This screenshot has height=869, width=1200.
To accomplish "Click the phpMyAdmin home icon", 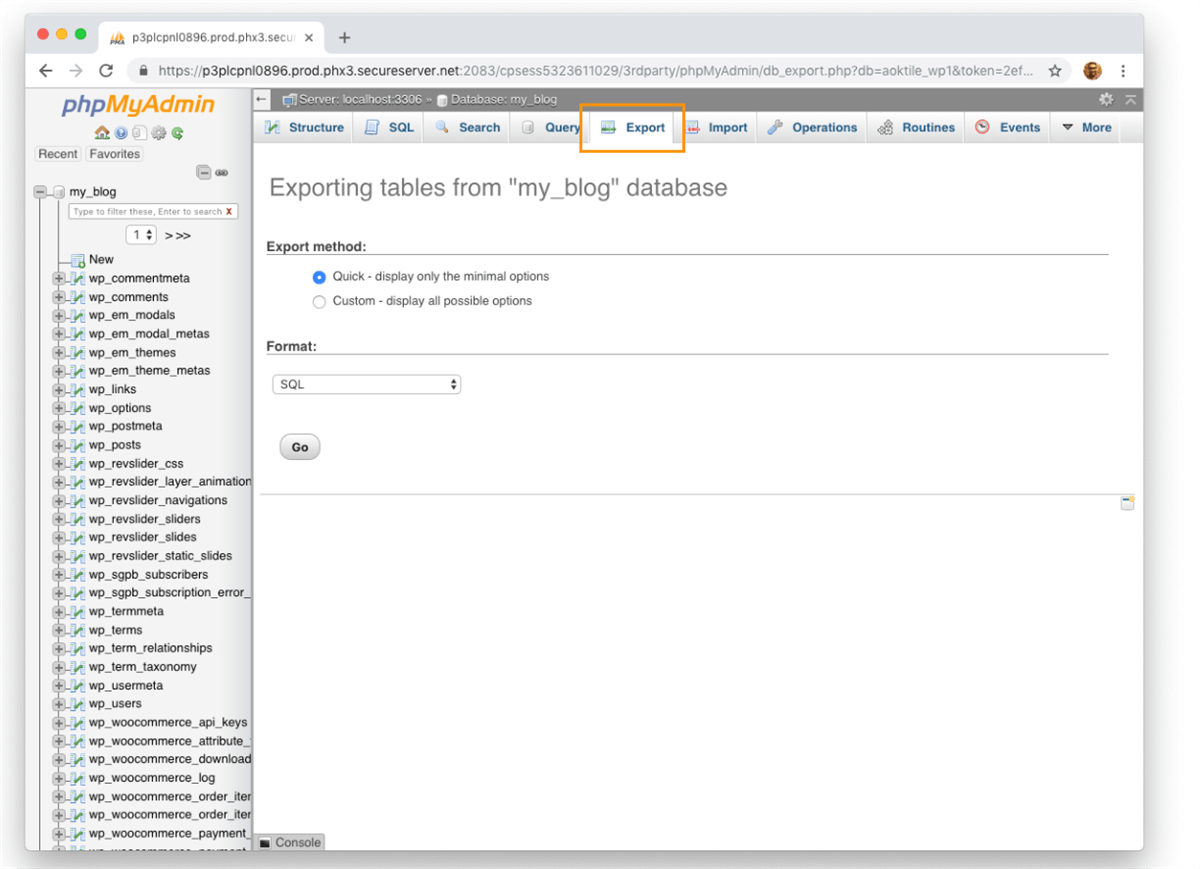I will pos(101,133).
